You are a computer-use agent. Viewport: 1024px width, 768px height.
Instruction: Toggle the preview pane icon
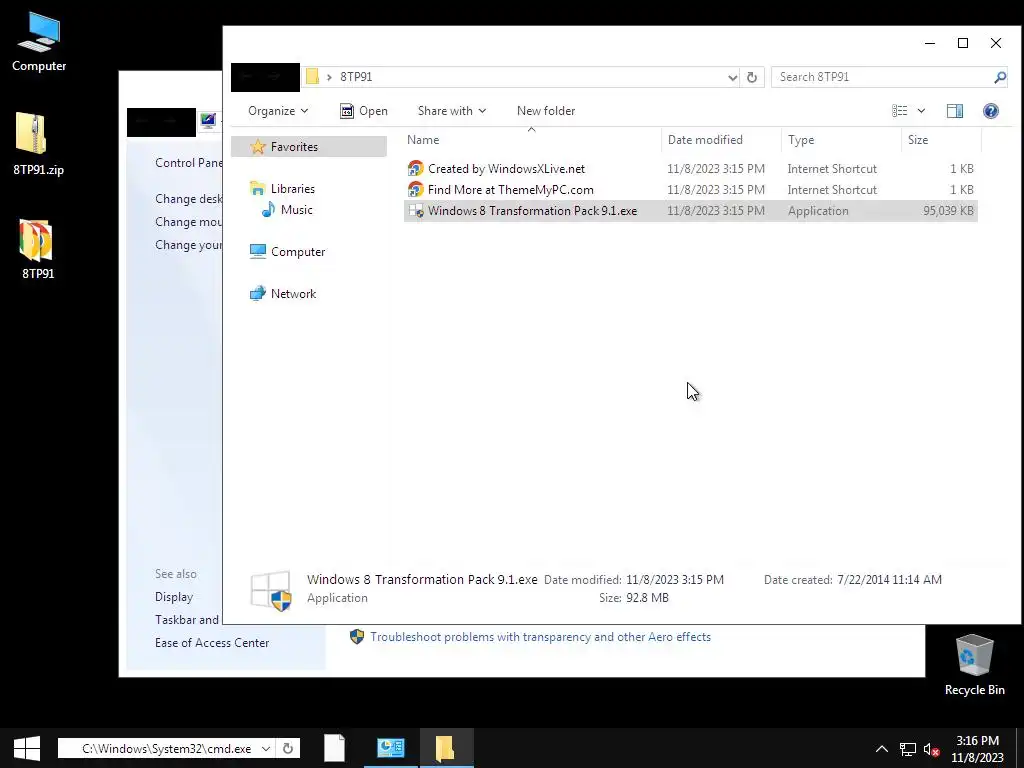point(955,111)
